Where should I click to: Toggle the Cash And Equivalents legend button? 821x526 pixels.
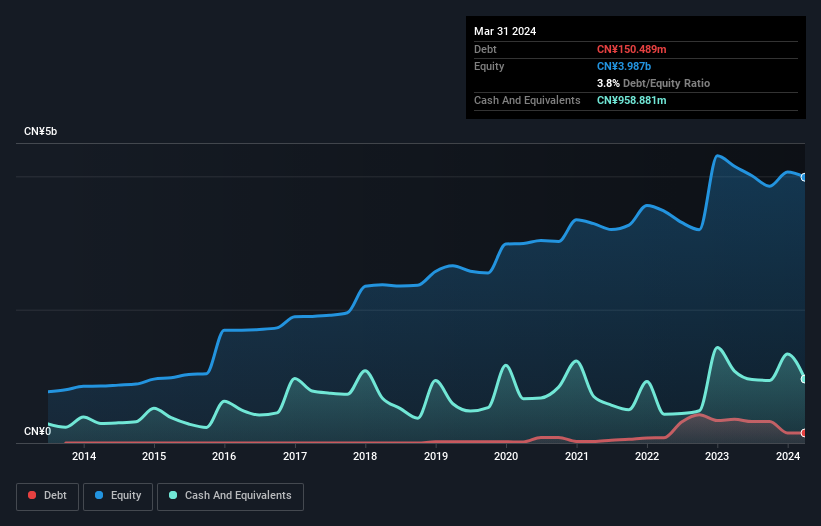coord(230,496)
